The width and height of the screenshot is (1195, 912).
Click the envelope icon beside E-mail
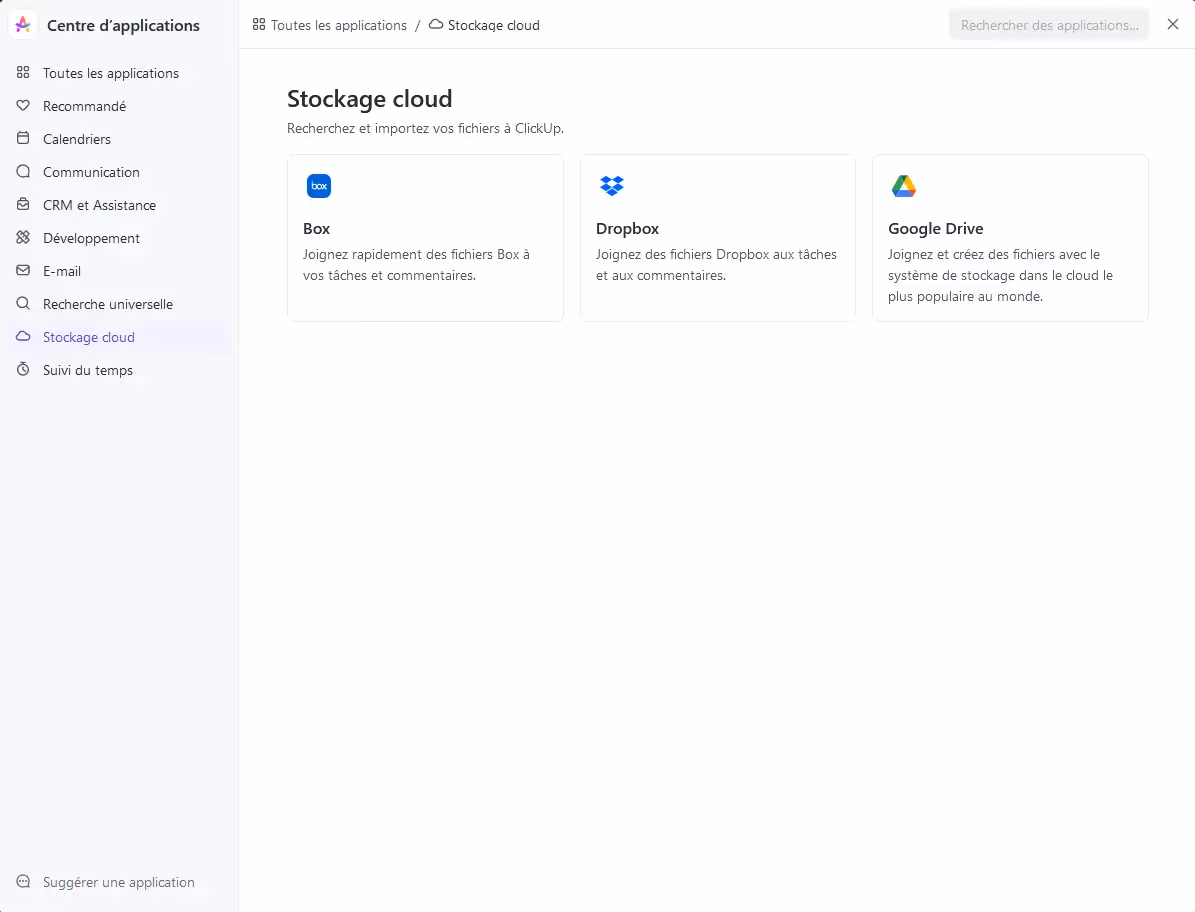[23, 271]
